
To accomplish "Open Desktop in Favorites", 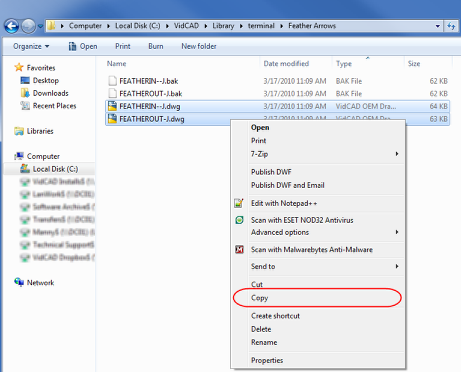I will tap(46, 80).
